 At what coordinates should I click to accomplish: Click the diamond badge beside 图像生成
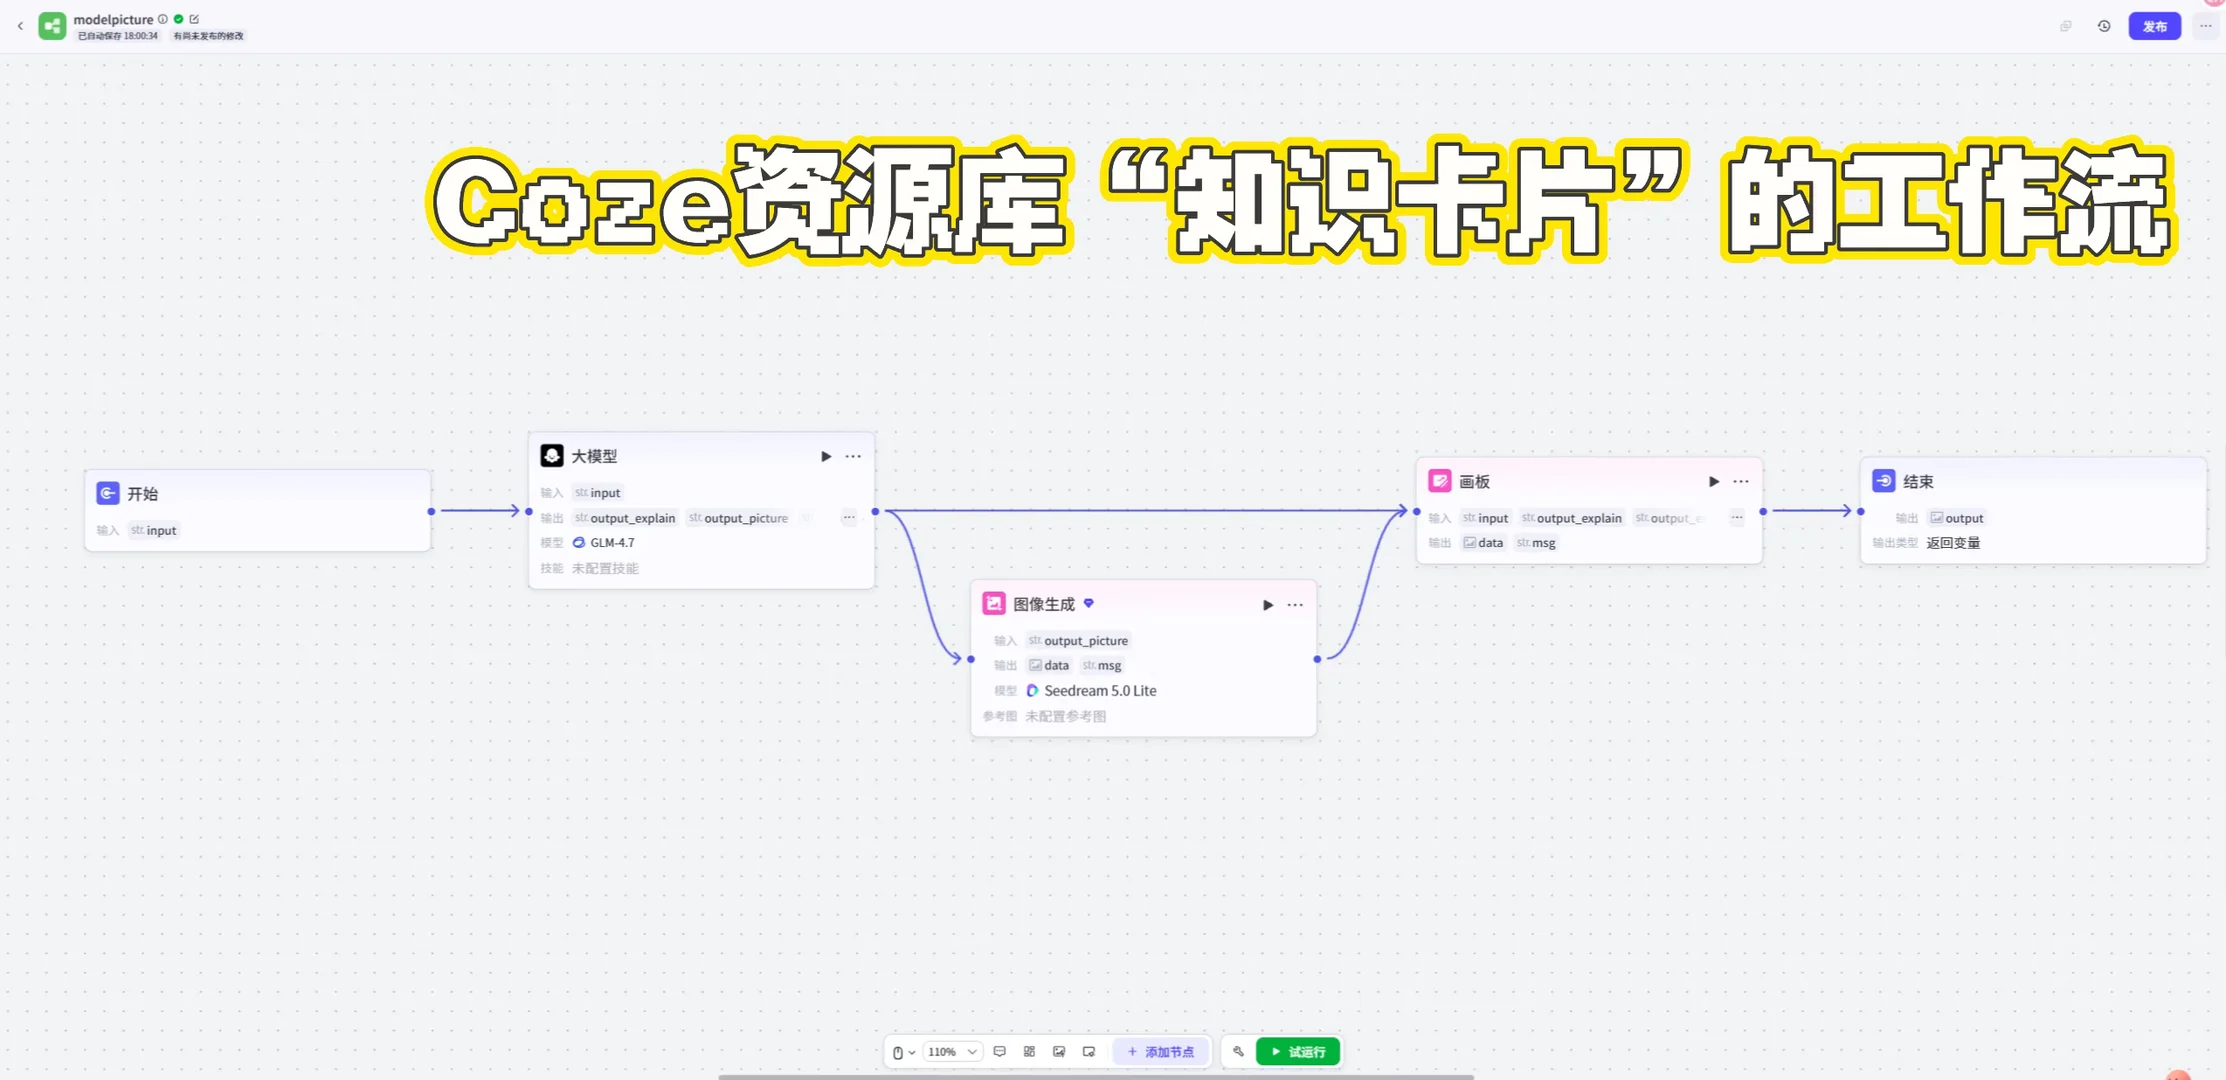click(x=1089, y=603)
